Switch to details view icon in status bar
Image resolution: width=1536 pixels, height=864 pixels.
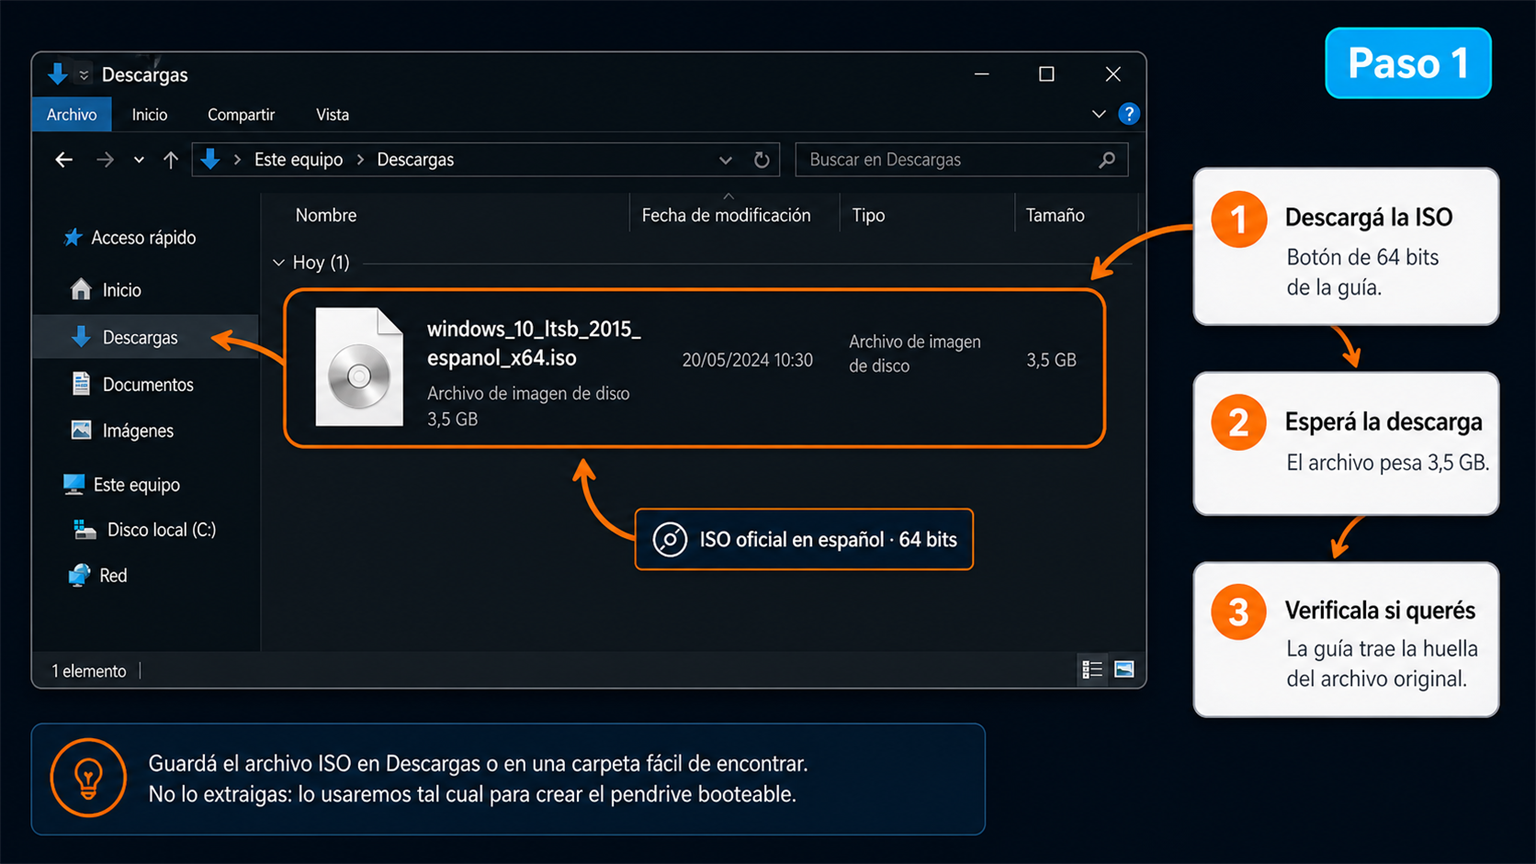click(1092, 670)
